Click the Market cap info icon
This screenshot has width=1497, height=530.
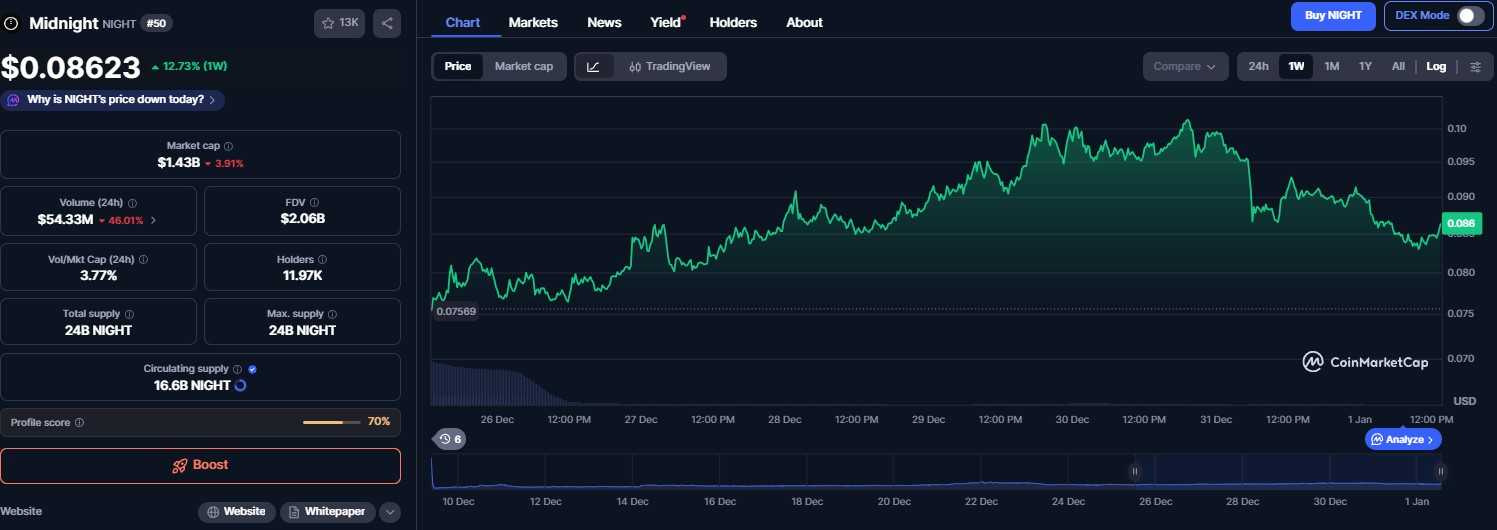(x=229, y=146)
